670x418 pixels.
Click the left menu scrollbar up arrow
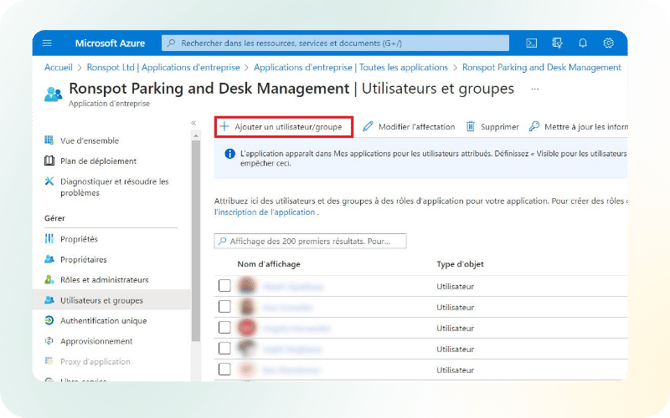pos(196,135)
